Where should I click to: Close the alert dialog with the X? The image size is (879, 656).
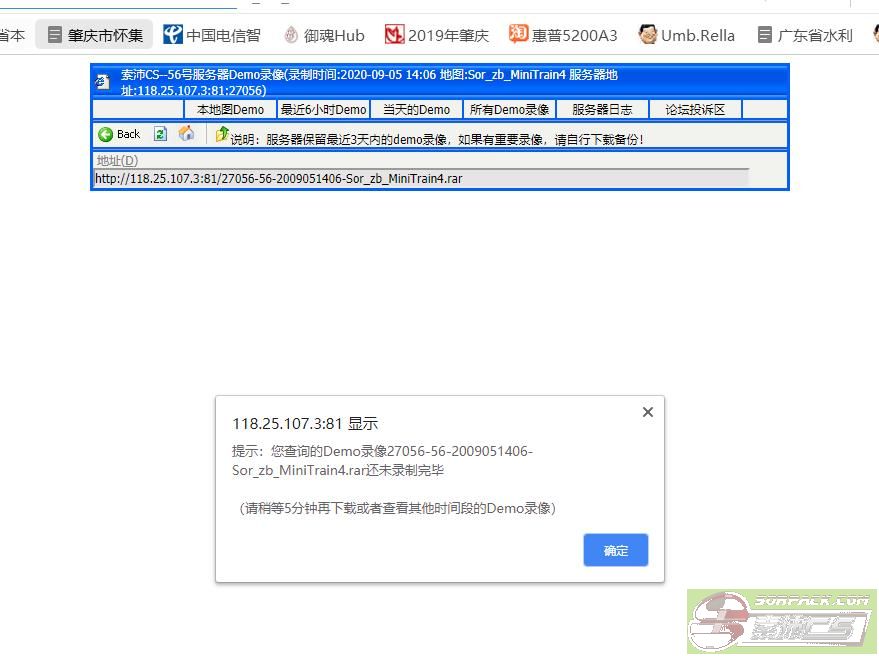647,412
